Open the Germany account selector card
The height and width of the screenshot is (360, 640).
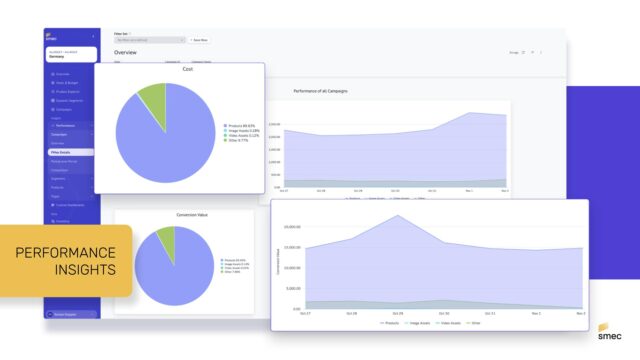pyautogui.click(x=71, y=55)
